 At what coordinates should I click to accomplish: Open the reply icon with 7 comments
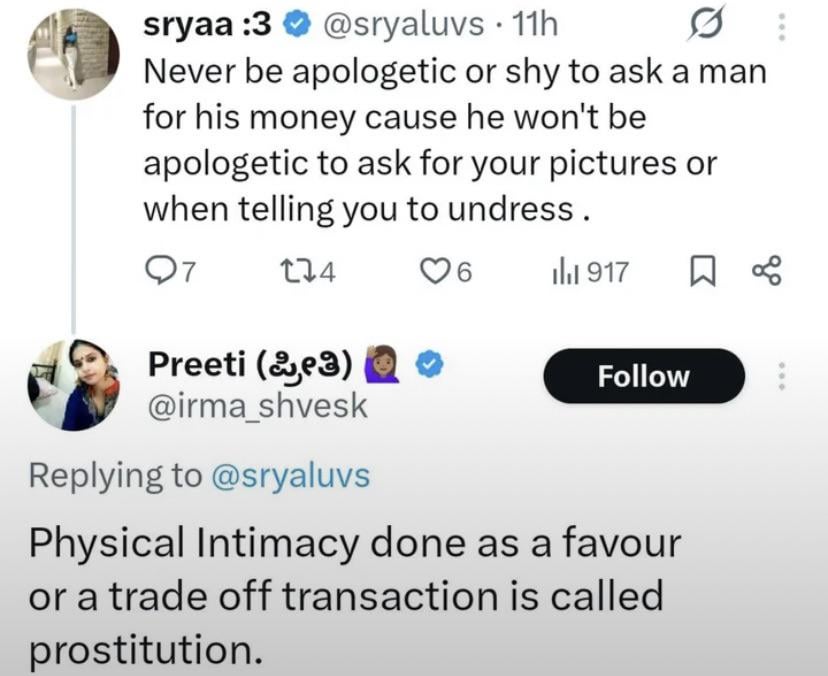pos(158,271)
